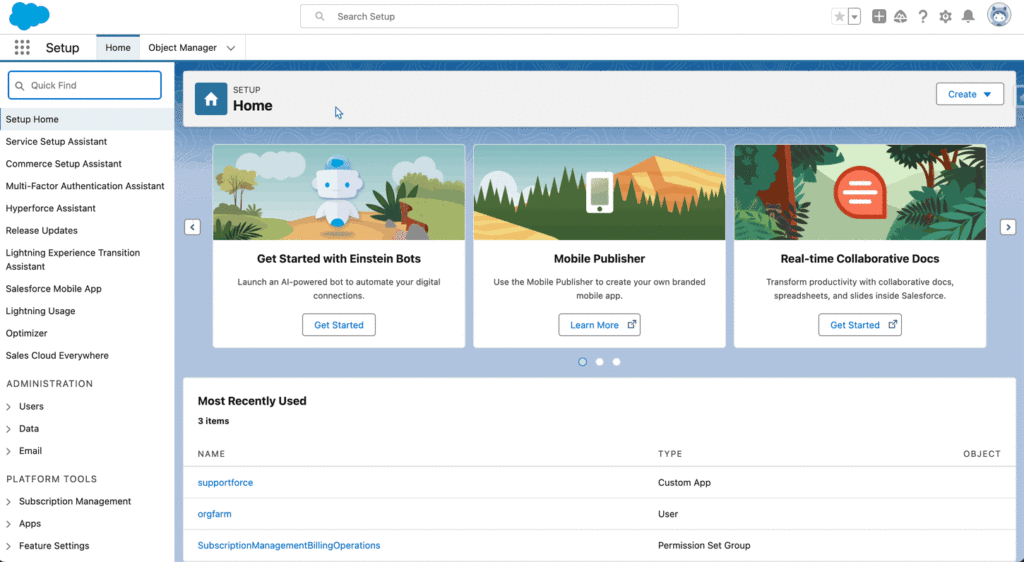Open SubscriptionManagementBillingOperations link
The image size is (1024, 562).
pyautogui.click(x=289, y=545)
